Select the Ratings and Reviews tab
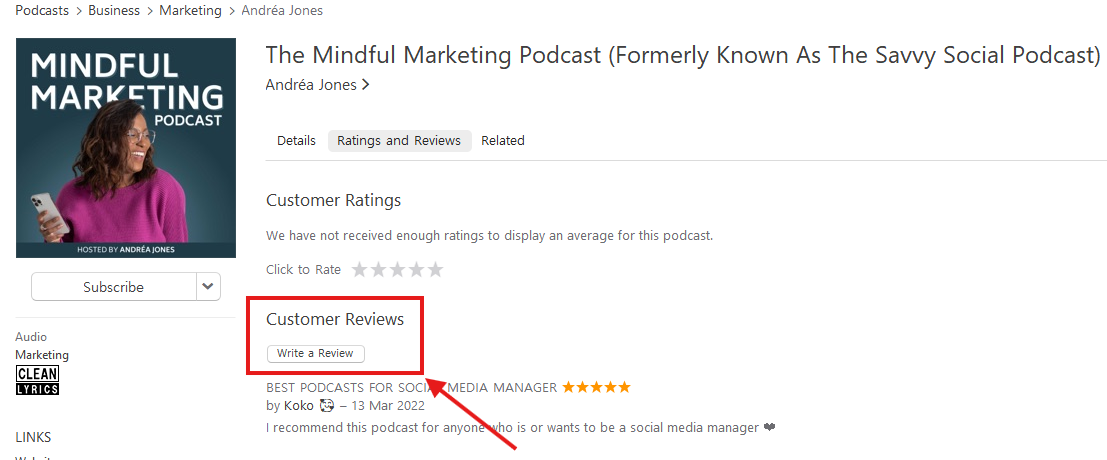 coord(399,140)
